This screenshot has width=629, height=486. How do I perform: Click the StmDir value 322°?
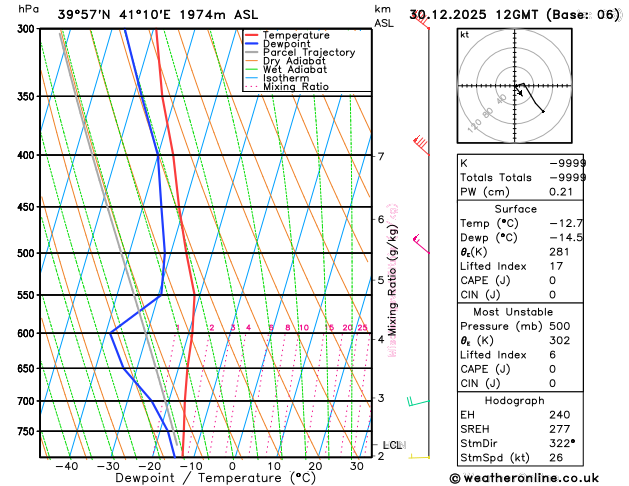(x=562, y=443)
